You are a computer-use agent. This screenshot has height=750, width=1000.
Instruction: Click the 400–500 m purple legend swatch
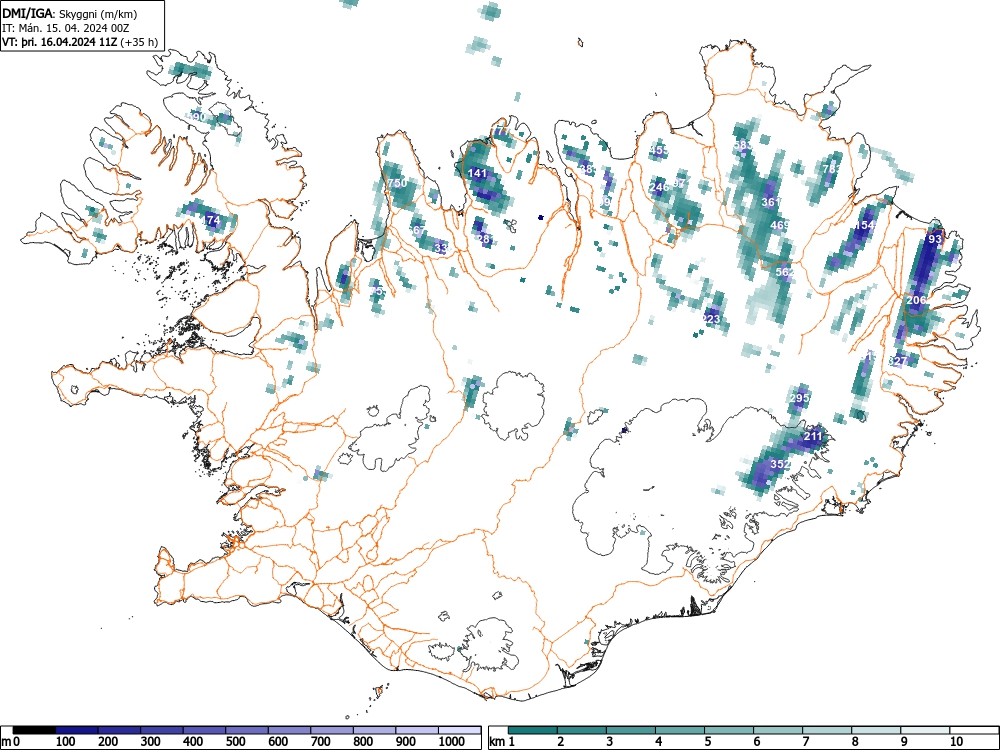205,730
